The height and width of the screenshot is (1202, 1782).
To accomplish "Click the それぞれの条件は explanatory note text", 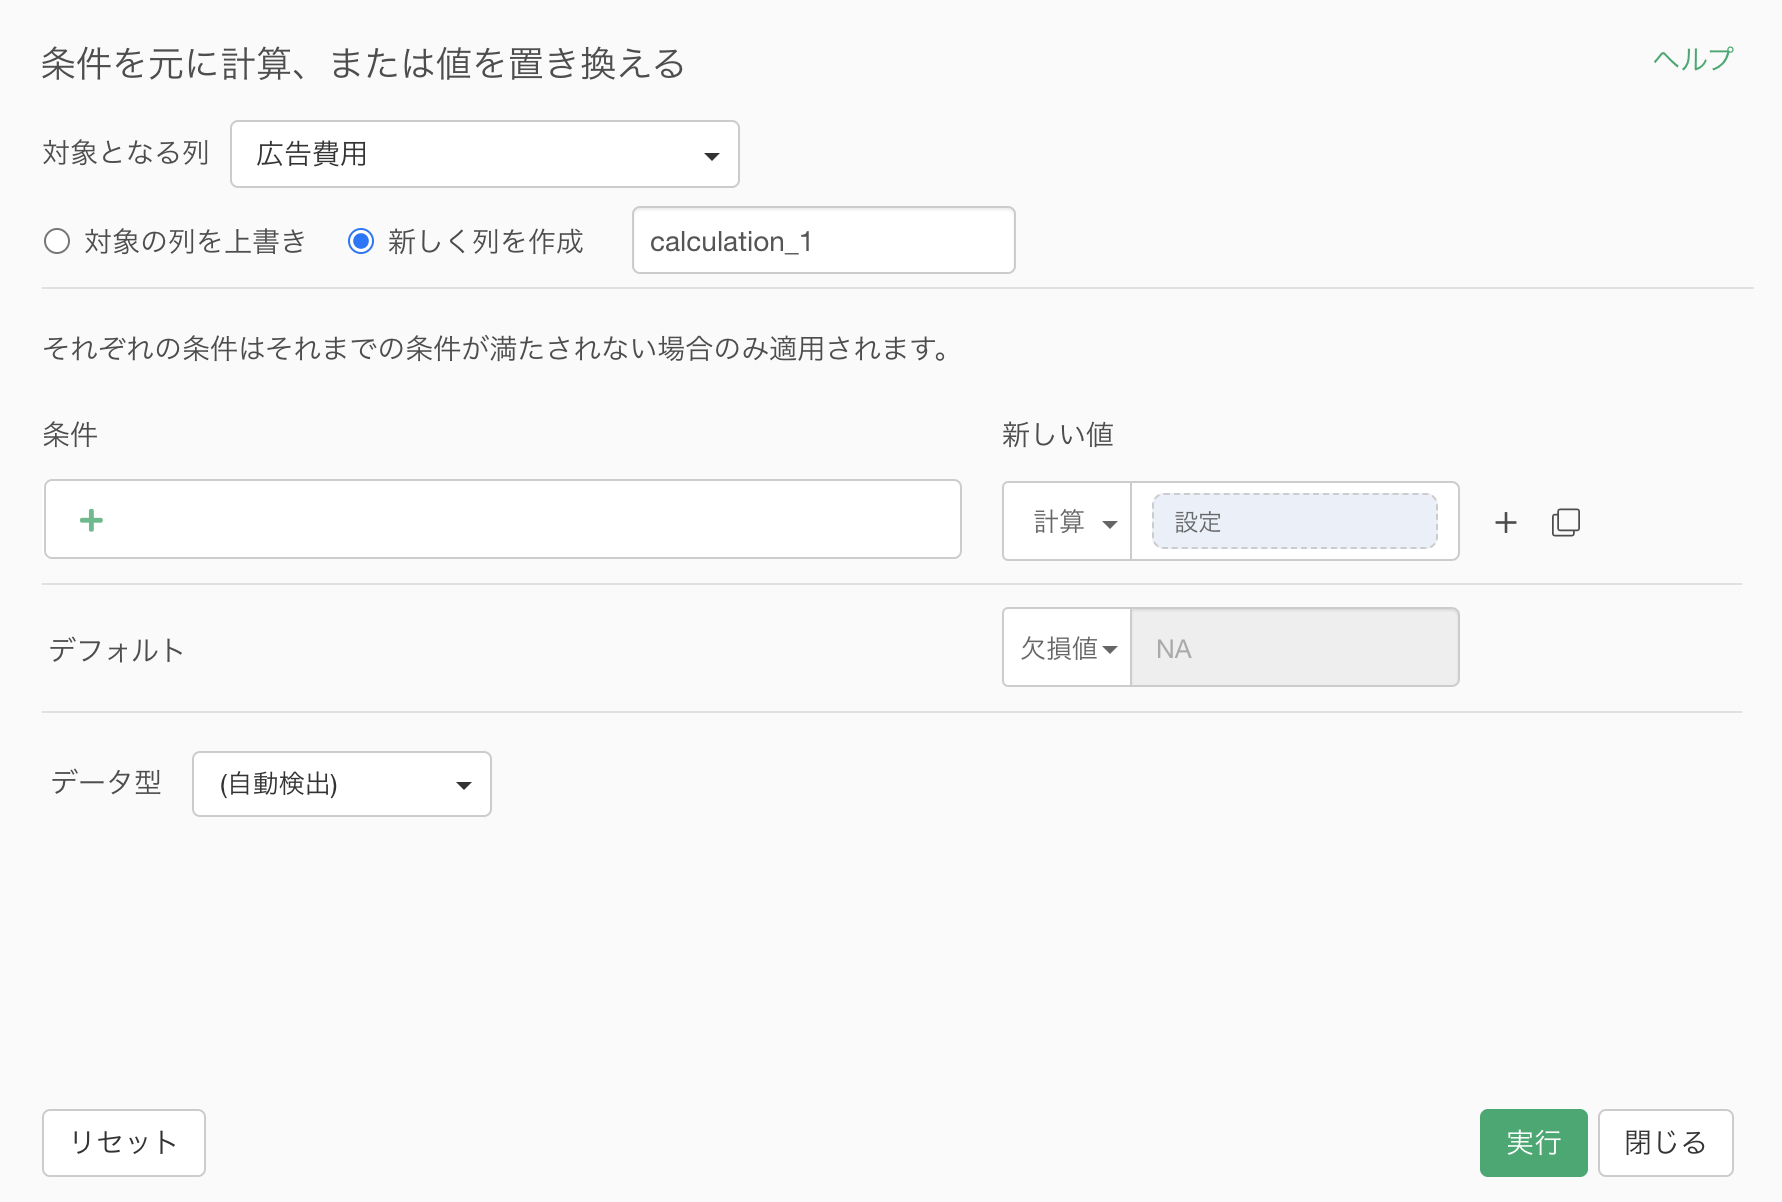I will pyautogui.click(x=496, y=348).
